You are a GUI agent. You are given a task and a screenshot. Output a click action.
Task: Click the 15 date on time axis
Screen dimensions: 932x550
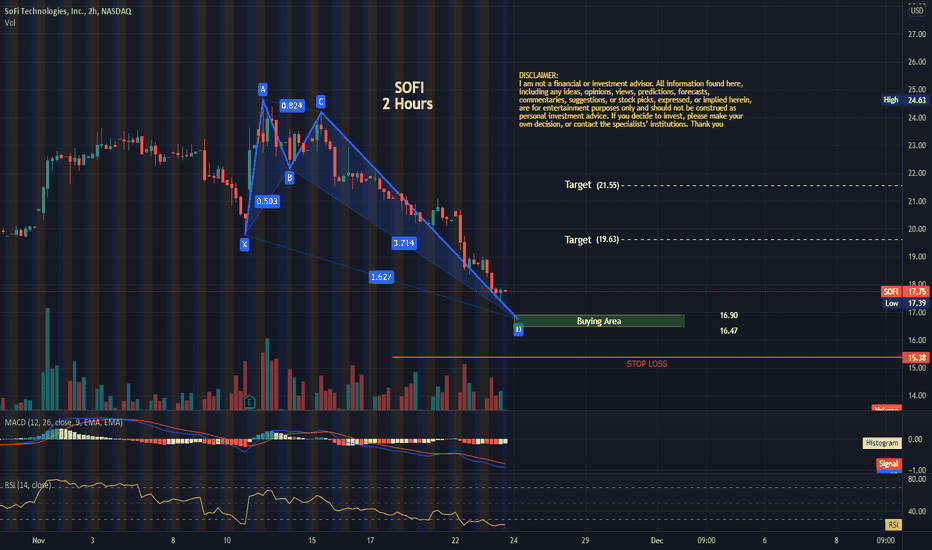point(312,540)
